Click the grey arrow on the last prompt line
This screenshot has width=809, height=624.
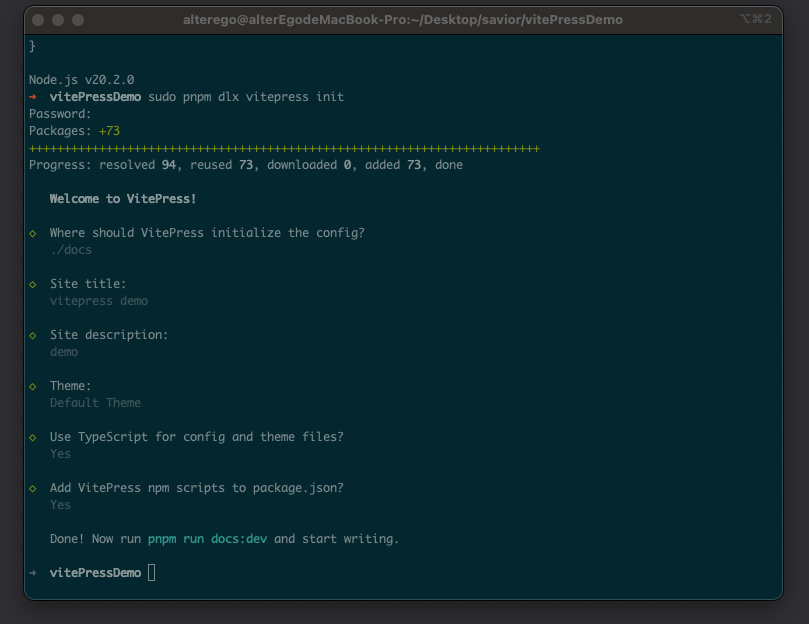tap(33, 572)
